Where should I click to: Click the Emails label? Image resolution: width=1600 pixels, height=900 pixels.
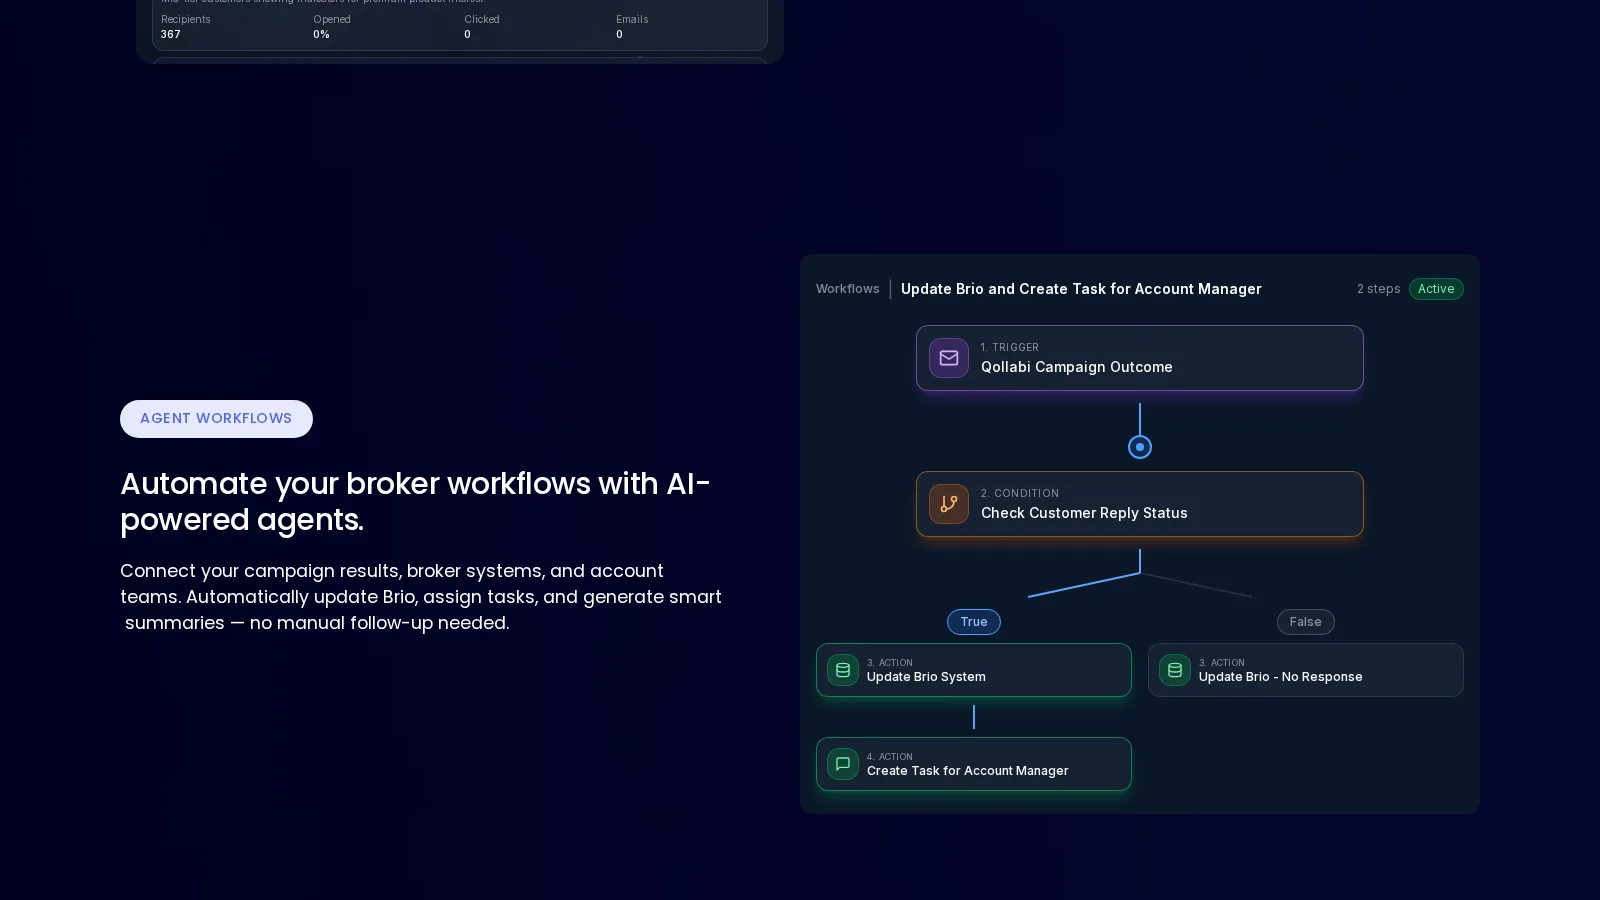click(x=632, y=19)
